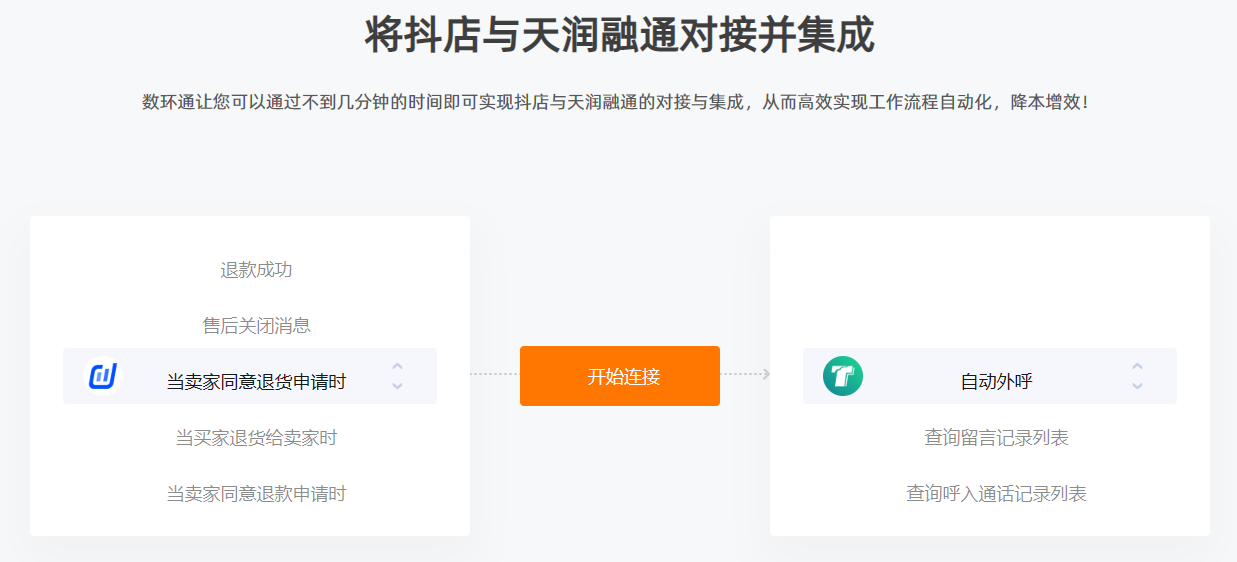Image resolution: width=1237 pixels, height=562 pixels.
Task: Choose 当卖家同意退款申请时 option
Action: [x=256, y=494]
